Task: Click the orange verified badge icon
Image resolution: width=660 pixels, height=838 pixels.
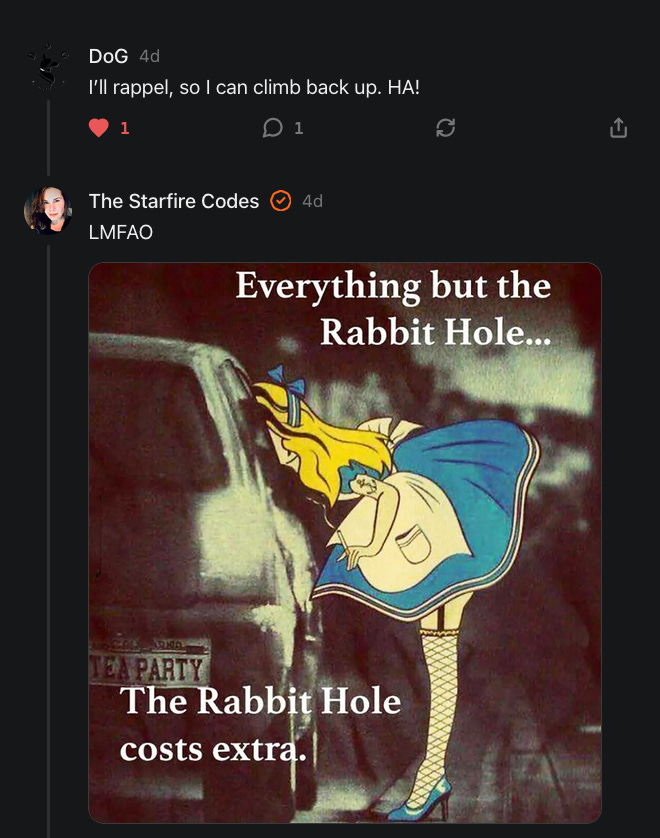Action: (281, 201)
